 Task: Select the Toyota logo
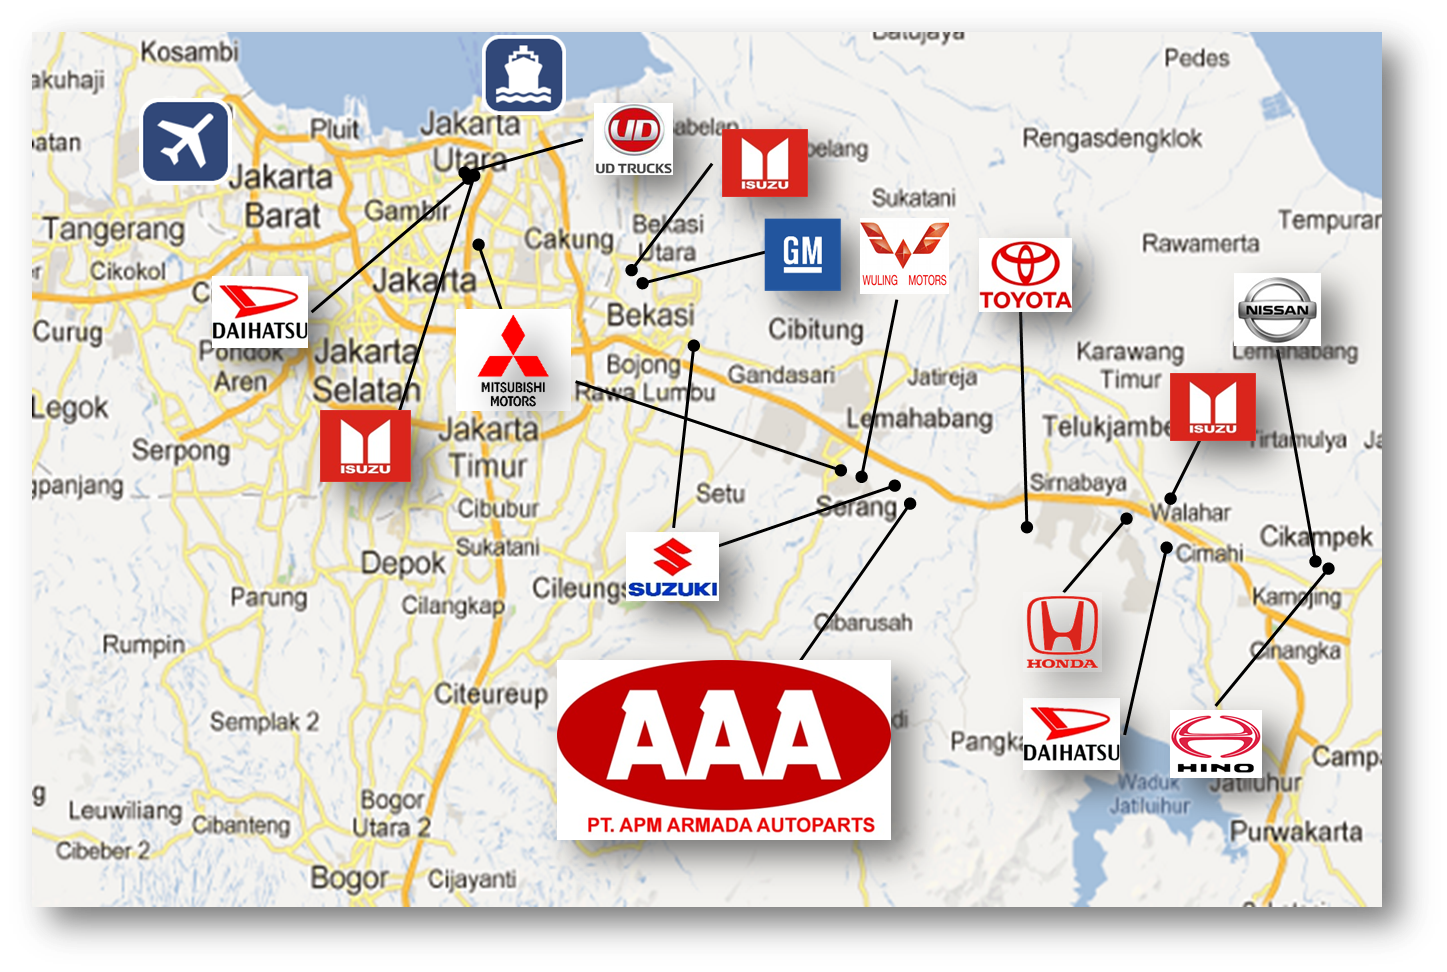(1025, 275)
